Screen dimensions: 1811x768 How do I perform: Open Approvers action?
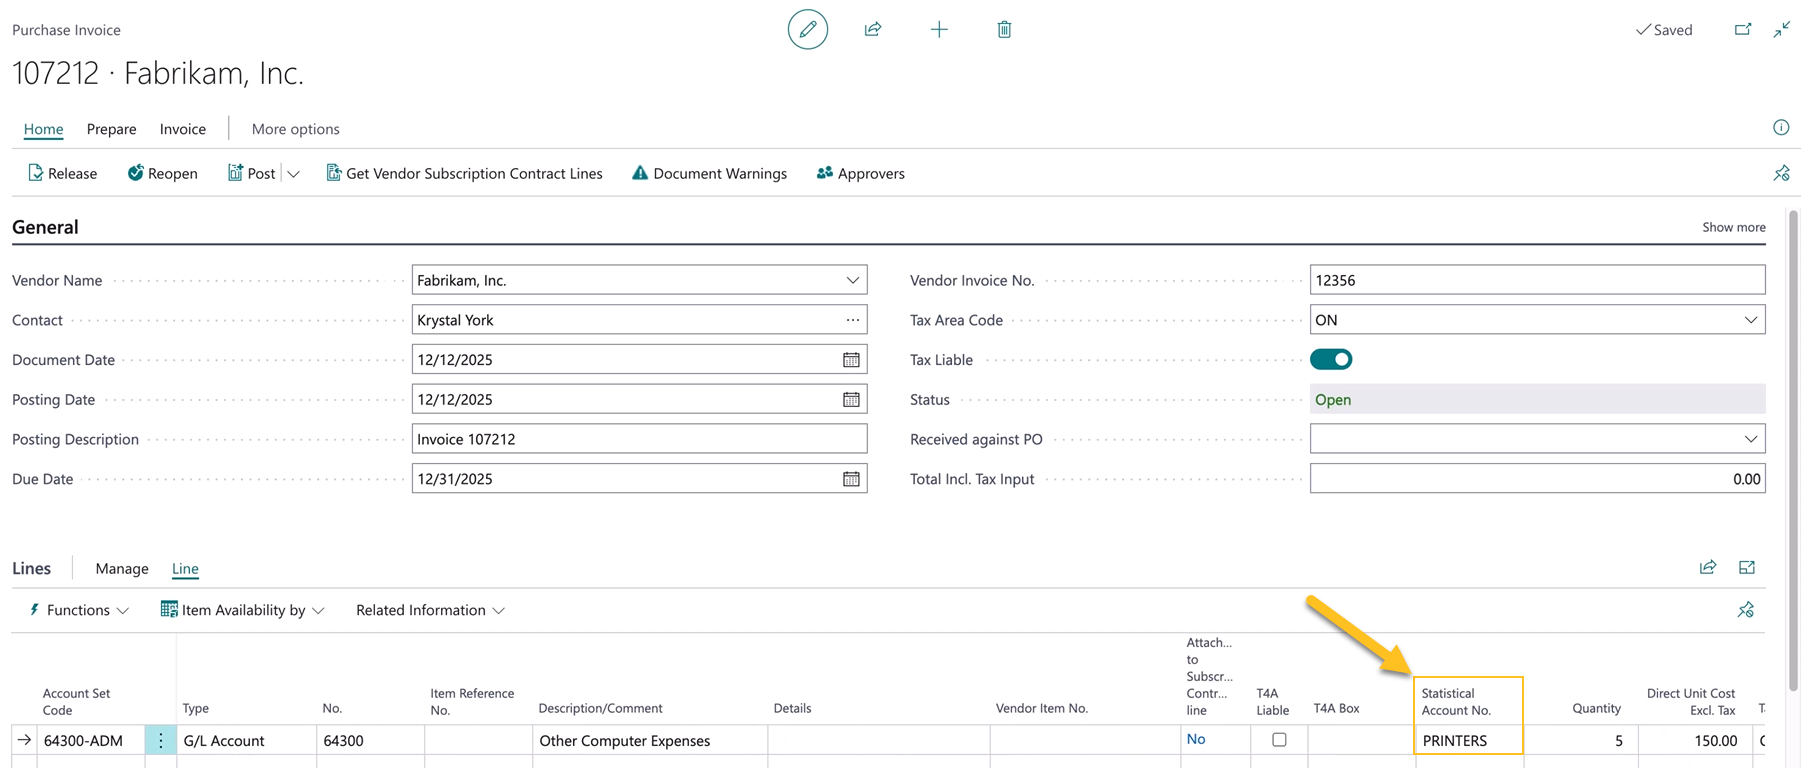pyautogui.click(x=860, y=173)
